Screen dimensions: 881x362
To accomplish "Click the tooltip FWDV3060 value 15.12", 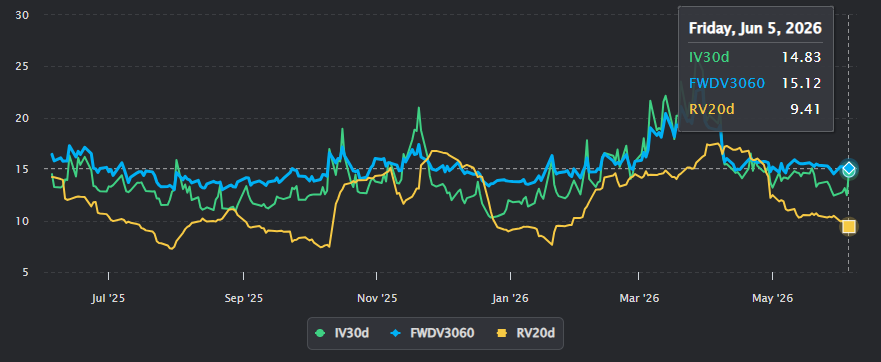I will (x=802, y=83).
